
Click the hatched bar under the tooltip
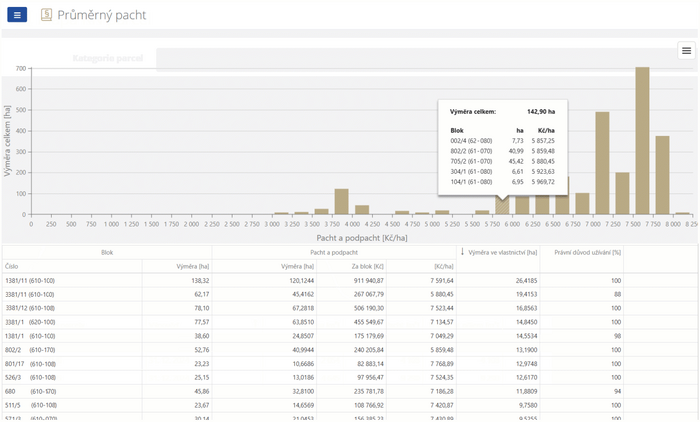(502, 206)
